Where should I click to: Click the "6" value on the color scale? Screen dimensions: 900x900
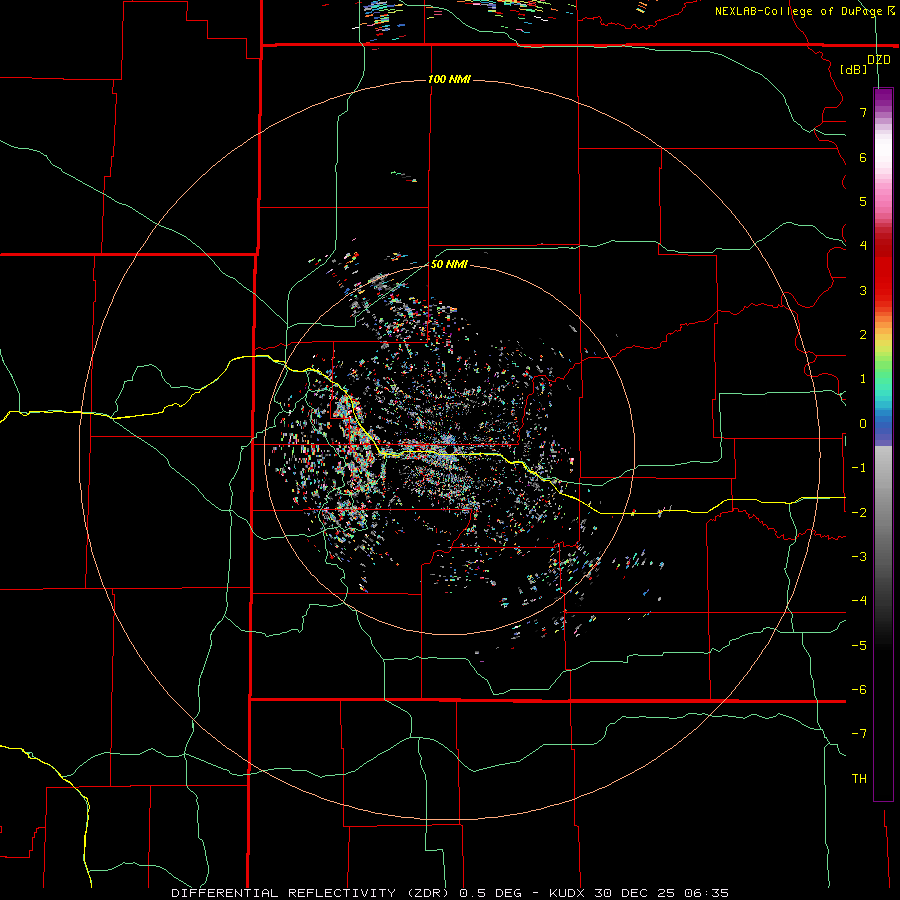[863, 157]
